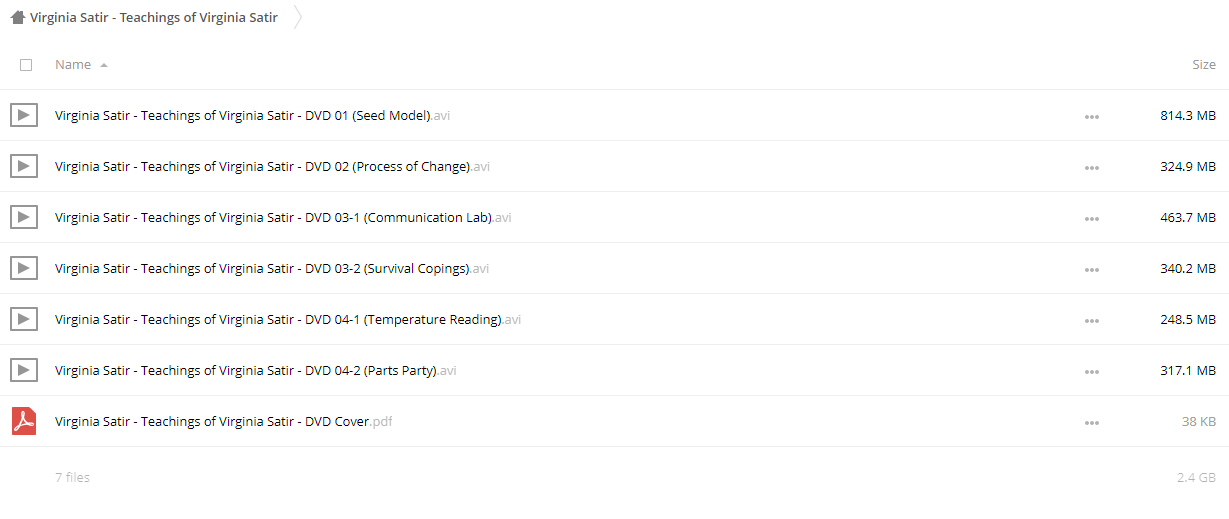The height and width of the screenshot is (519, 1229).
Task: Click the home icon in breadcrumb
Action: tap(17, 17)
